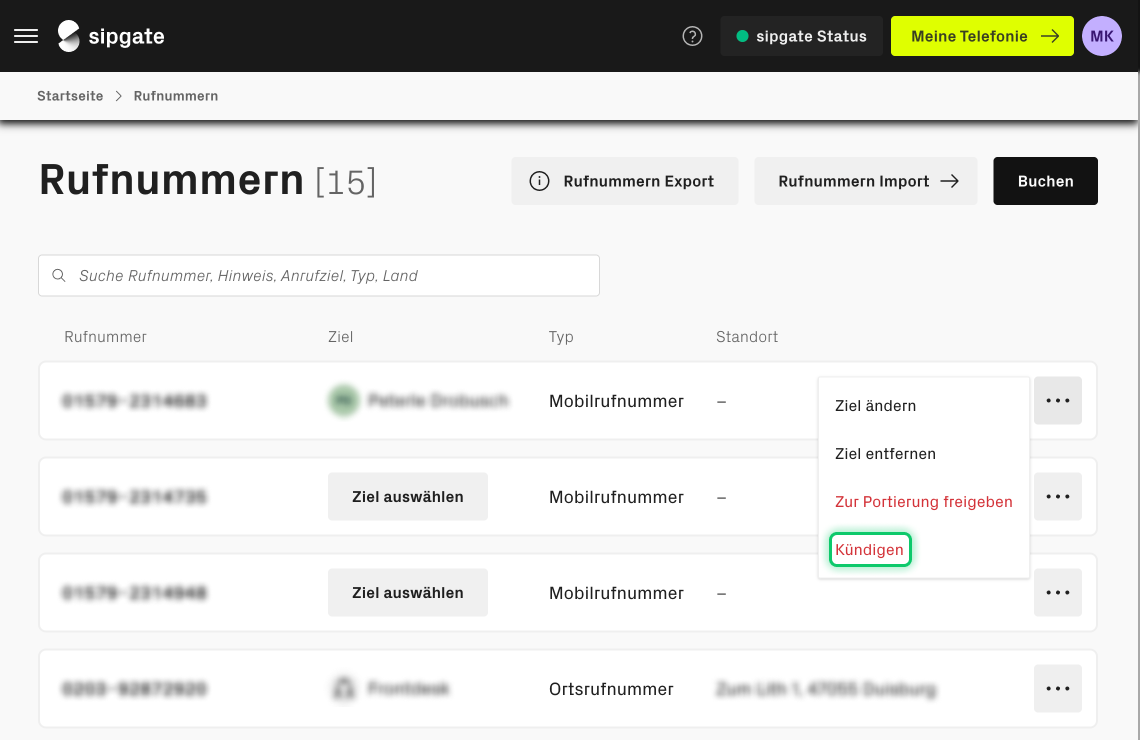Focus the Suche Rufnummer search field
Screen dimensions: 1140x740
(330, 276)
